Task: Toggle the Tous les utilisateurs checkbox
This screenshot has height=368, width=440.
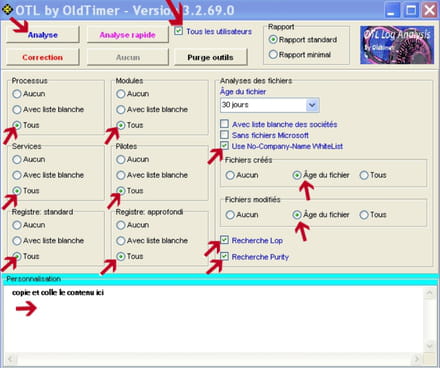Action: (x=179, y=31)
